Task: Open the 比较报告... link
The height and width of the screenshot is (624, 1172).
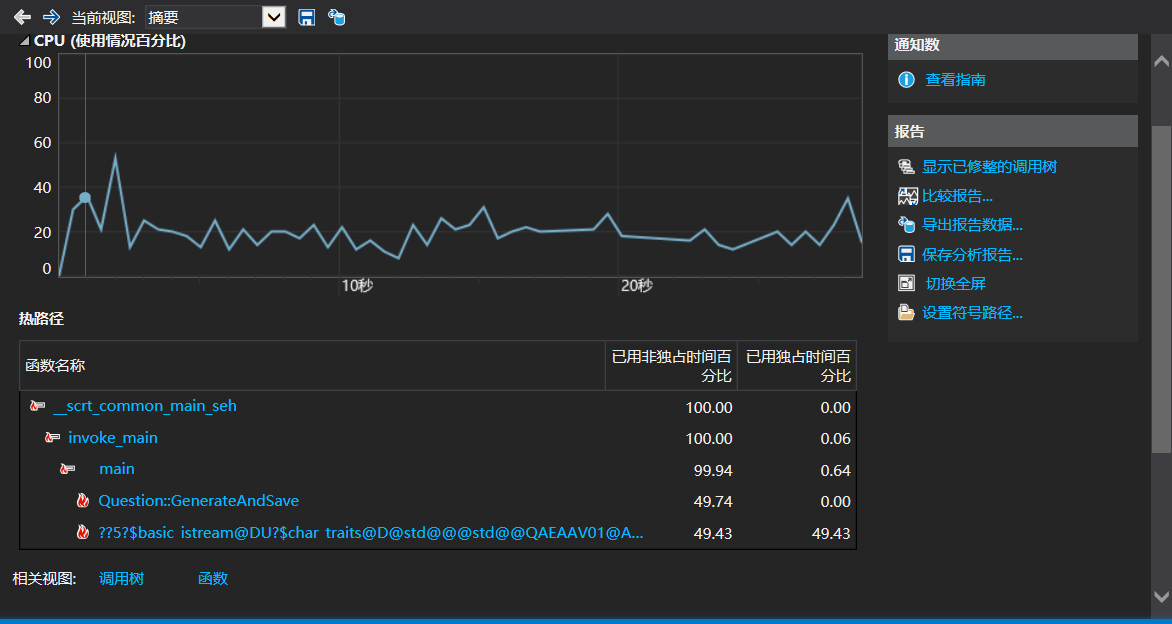Action: [957, 196]
